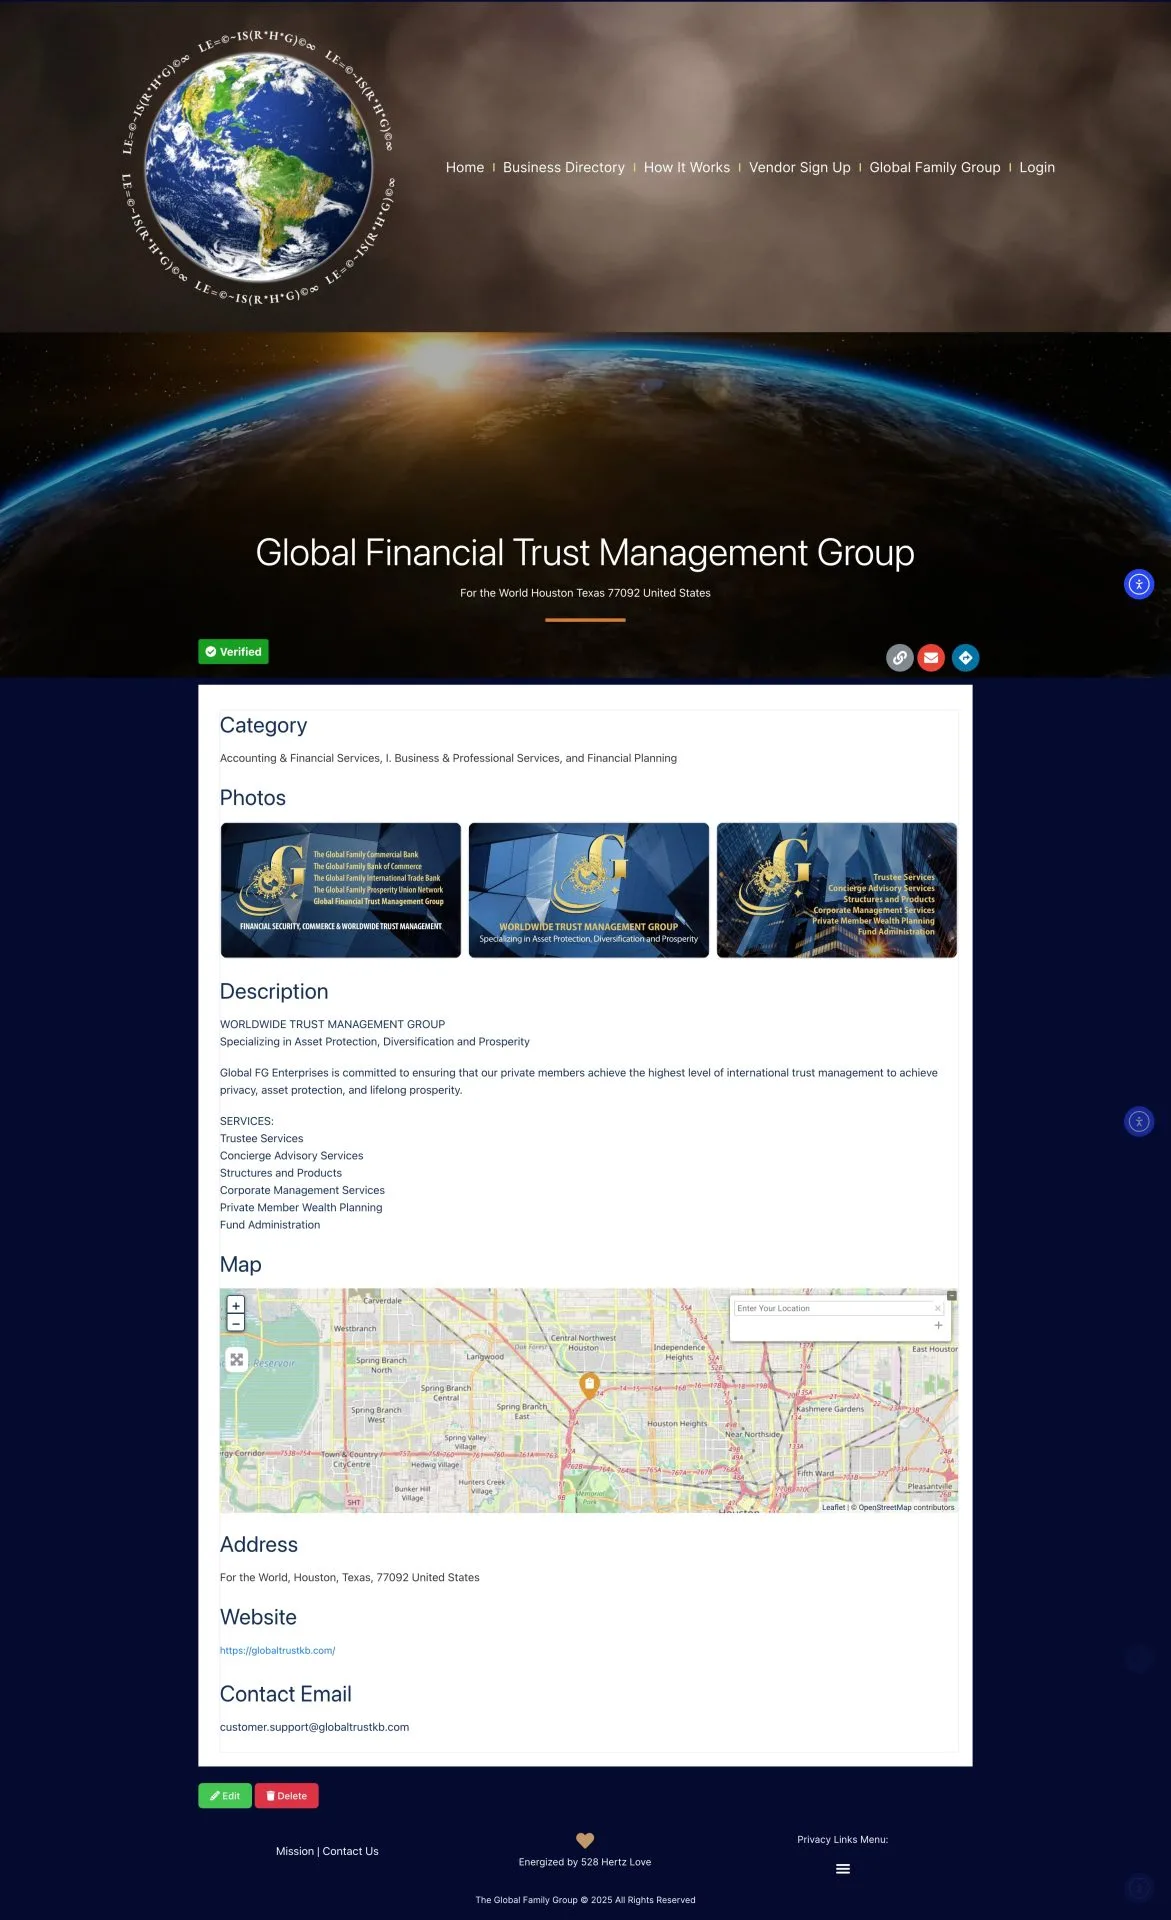The height and width of the screenshot is (1920, 1171).
Task: Open the Worldwide Trust Management Group photo
Action: click(x=588, y=890)
